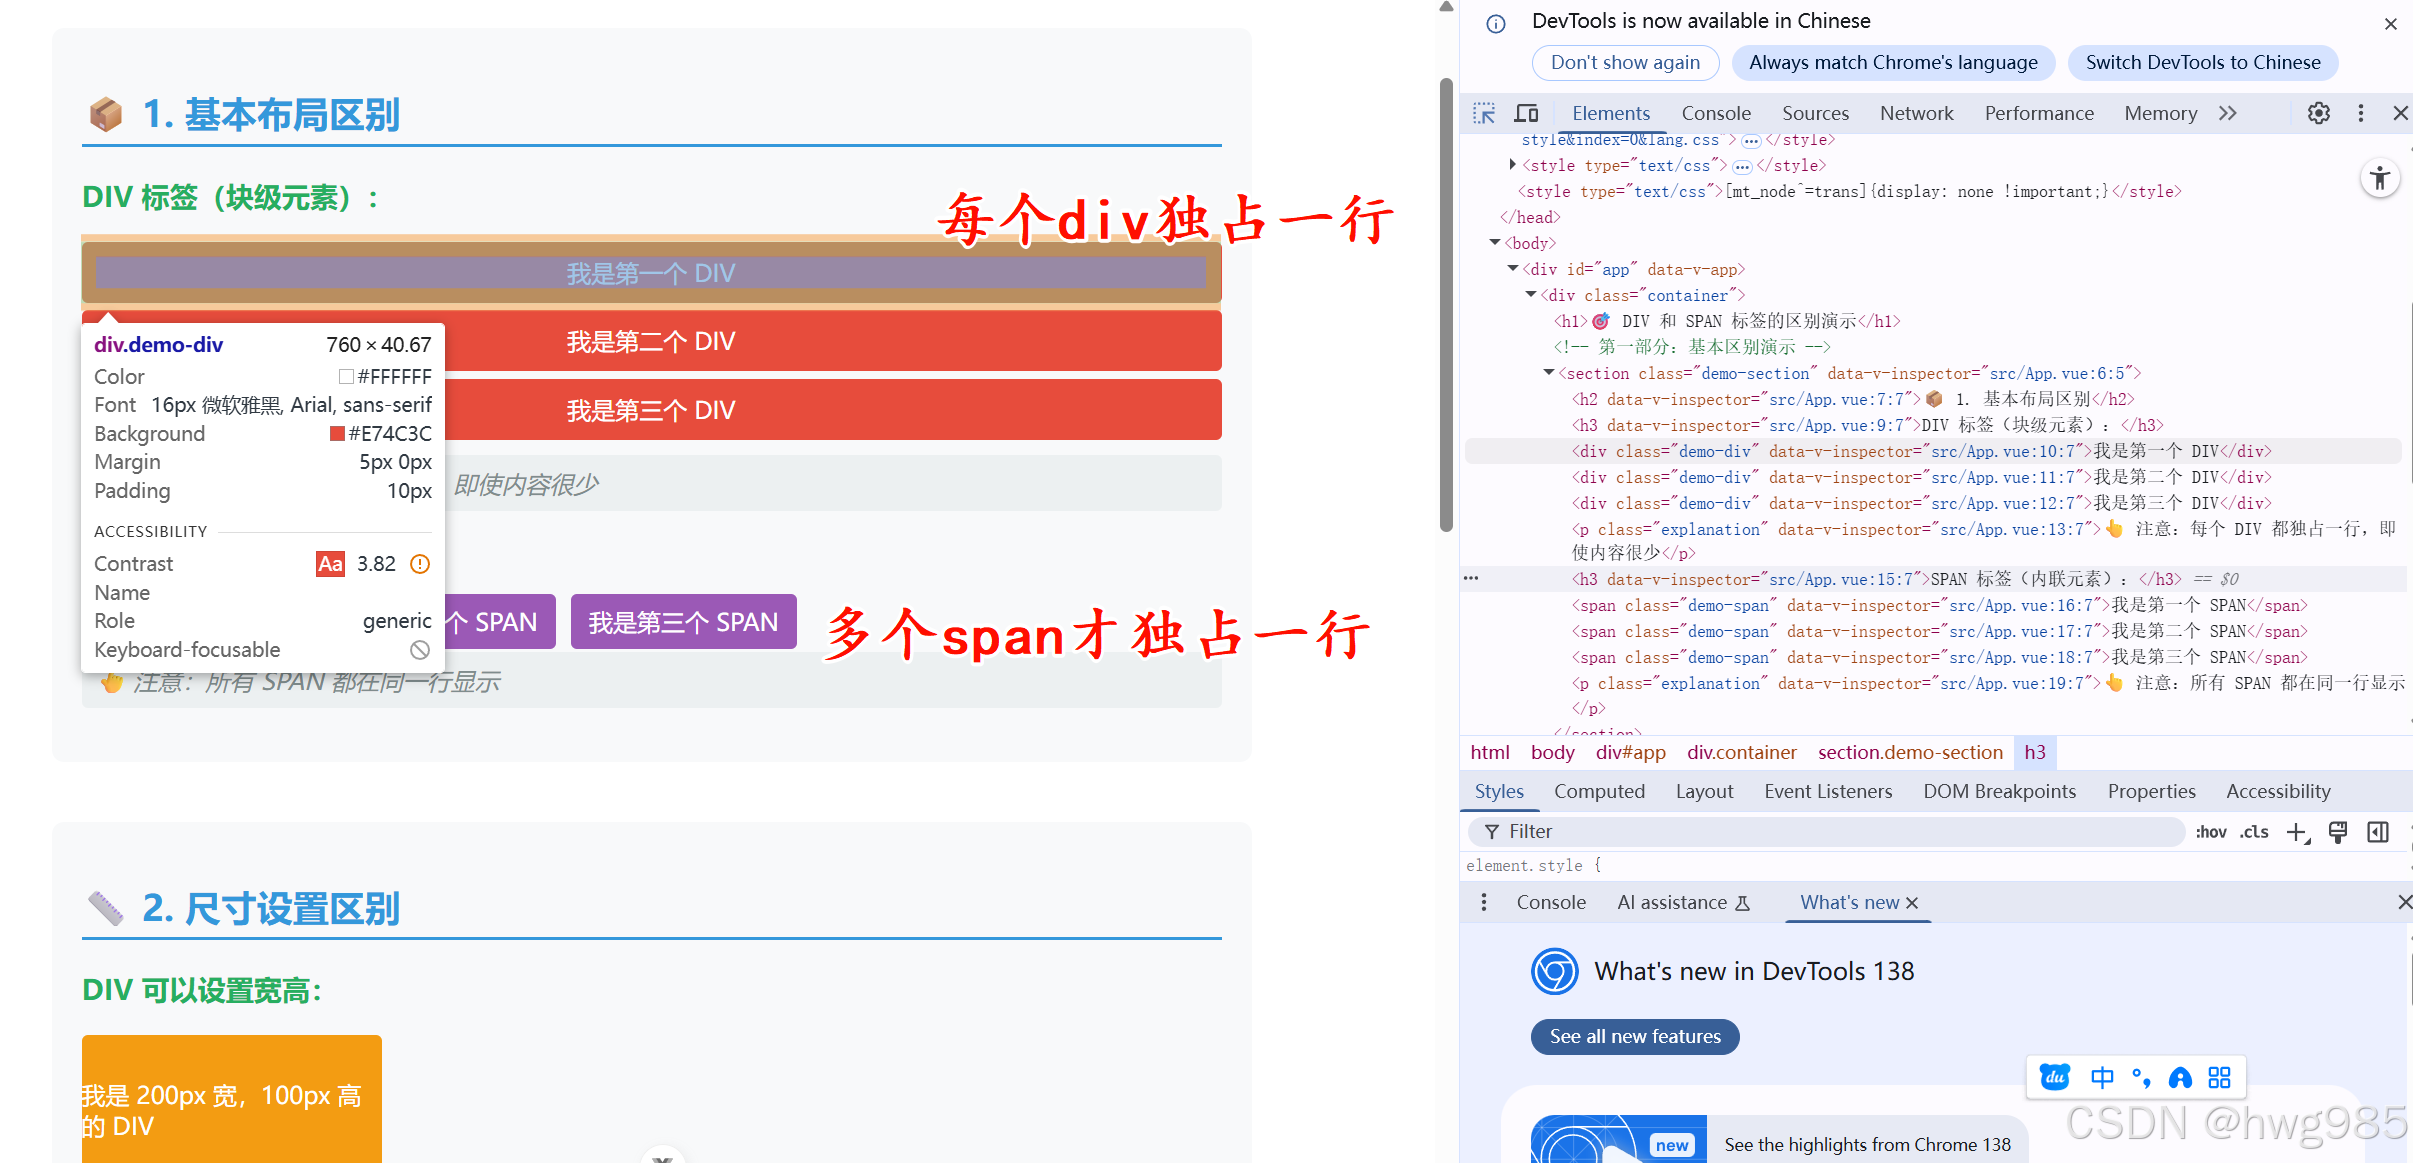Switch IME Chinese/English mode icon
2413x1163 pixels.
tap(2102, 1077)
